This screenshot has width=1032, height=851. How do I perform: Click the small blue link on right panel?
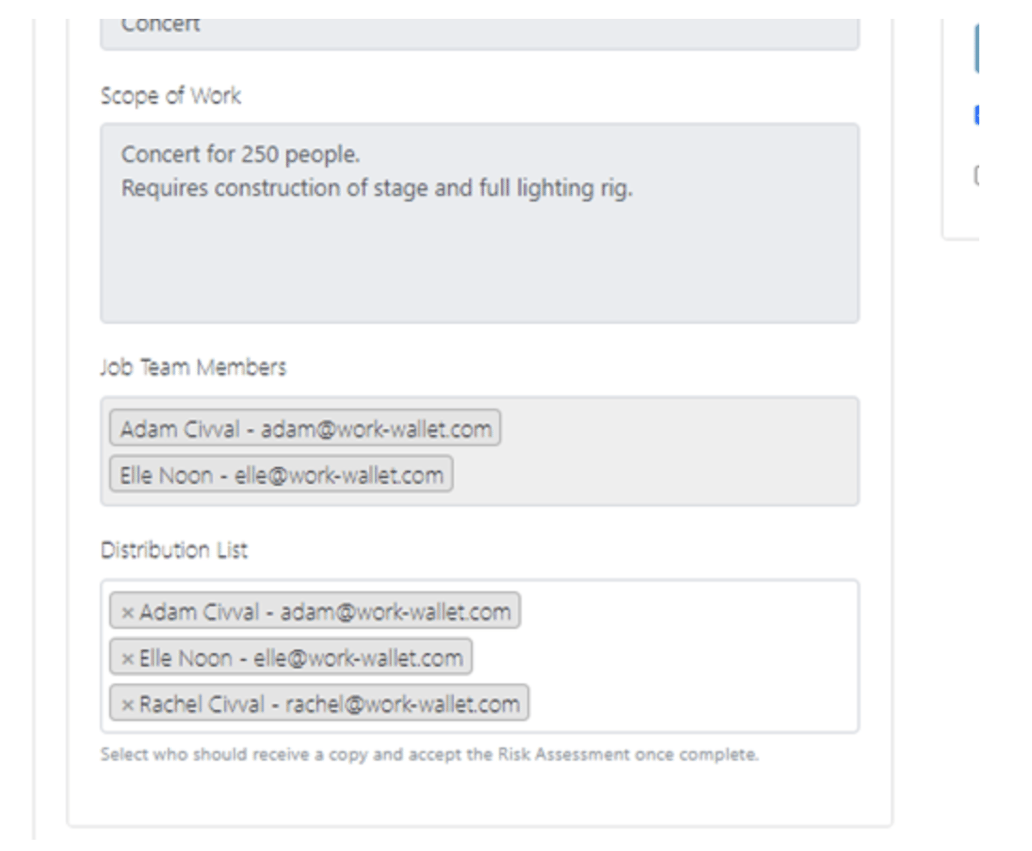click(x=977, y=115)
